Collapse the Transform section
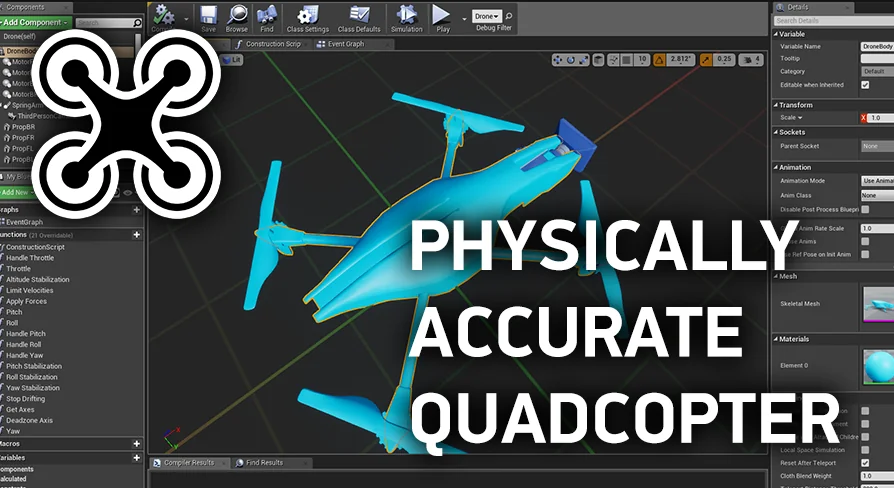The width and height of the screenshot is (894, 488). coord(776,105)
